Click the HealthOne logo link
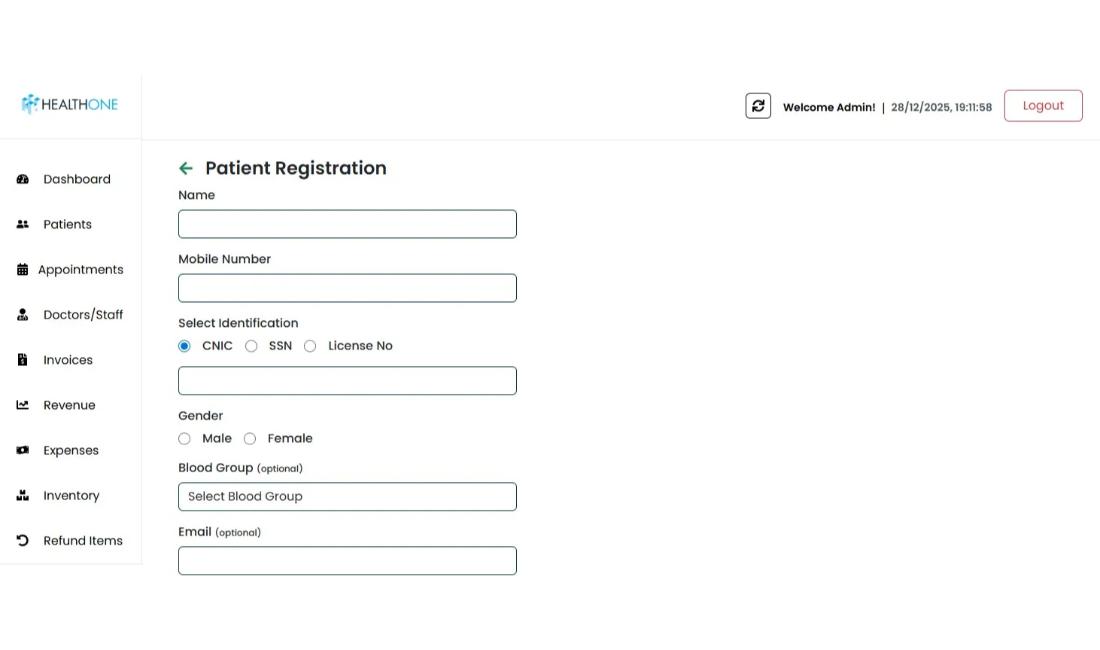1100x650 pixels. 70,104
